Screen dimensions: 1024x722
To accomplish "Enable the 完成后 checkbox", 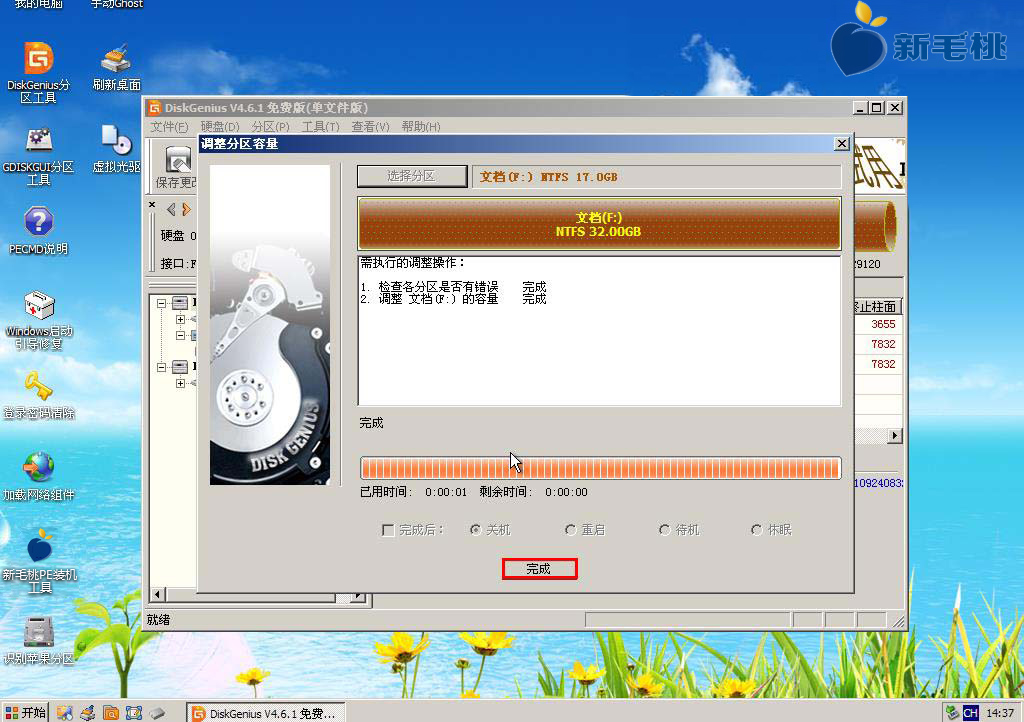I will [x=388, y=530].
